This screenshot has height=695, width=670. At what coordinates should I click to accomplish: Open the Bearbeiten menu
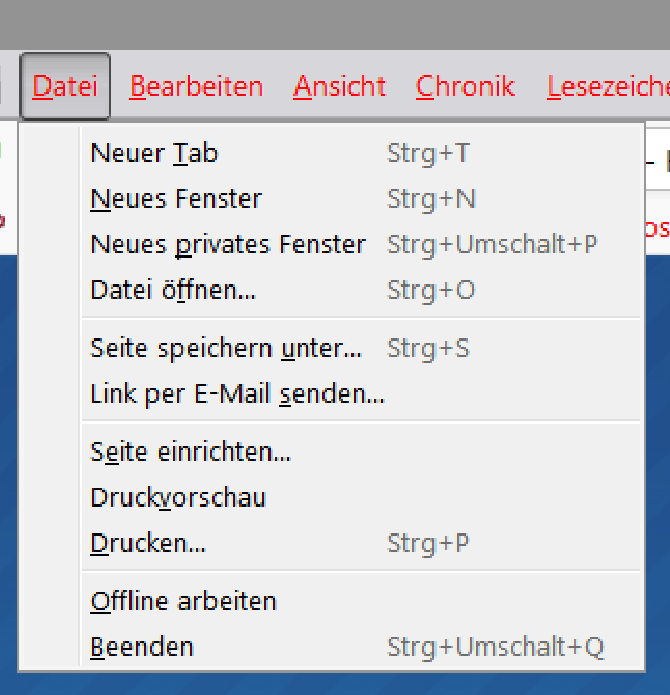pos(196,87)
